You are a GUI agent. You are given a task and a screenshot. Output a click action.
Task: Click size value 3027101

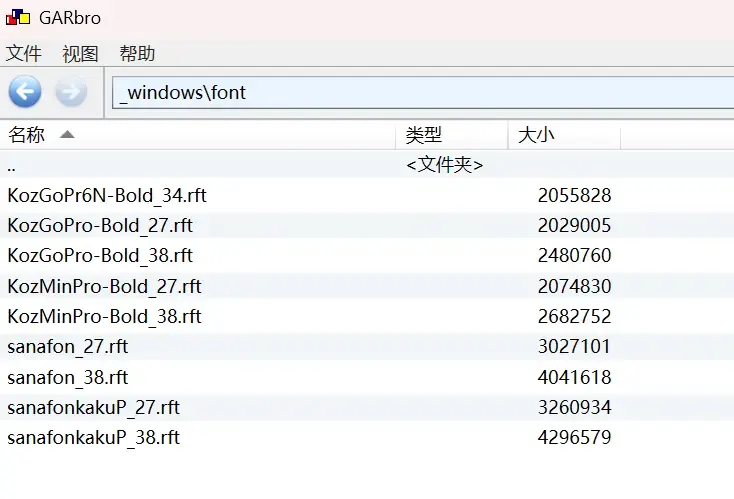point(574,346)
